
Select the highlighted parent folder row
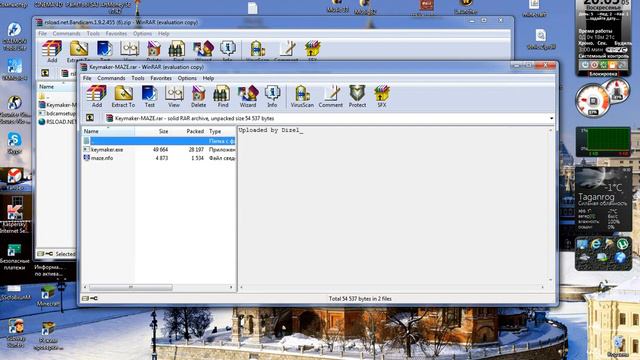tap(159, 141)
